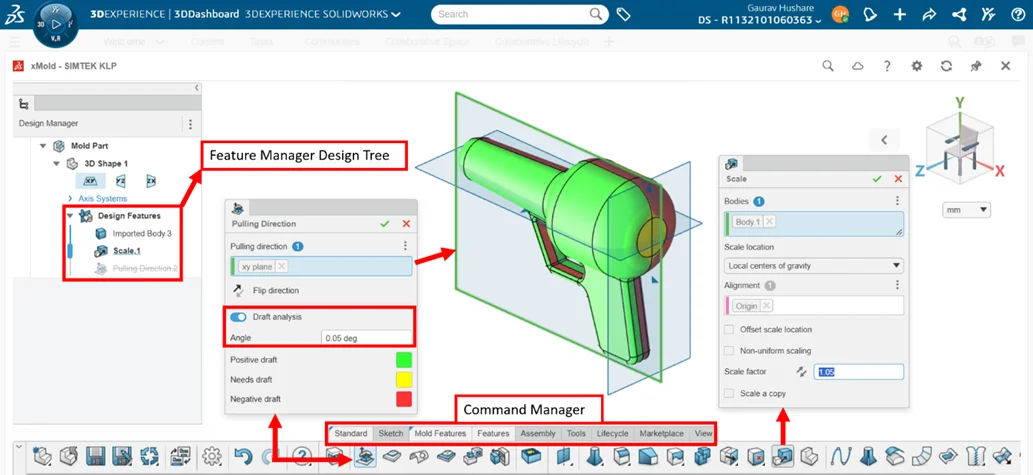1033x475 pixels.
Task: Click the undo arrow in toolbar
Action: pyautogui.click(x=243, y=456)
